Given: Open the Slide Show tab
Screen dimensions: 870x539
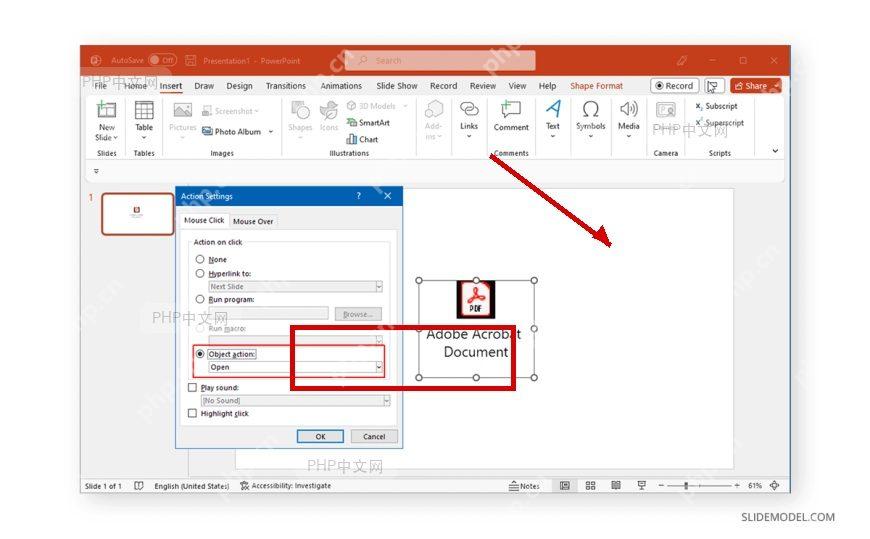Looking at the screenshot, I should point(397,86).
